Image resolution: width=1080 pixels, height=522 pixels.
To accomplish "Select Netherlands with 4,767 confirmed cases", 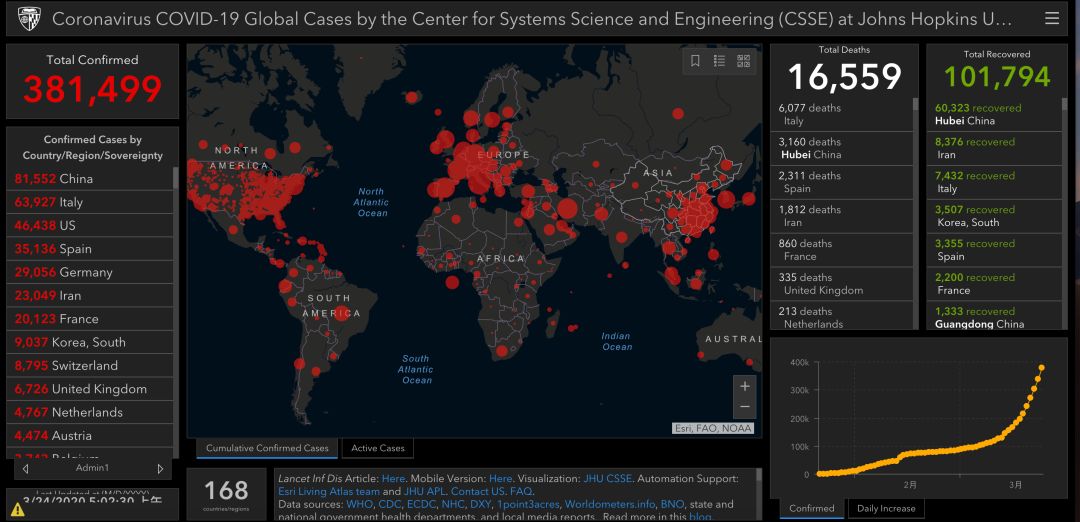I will coord(90,413).
